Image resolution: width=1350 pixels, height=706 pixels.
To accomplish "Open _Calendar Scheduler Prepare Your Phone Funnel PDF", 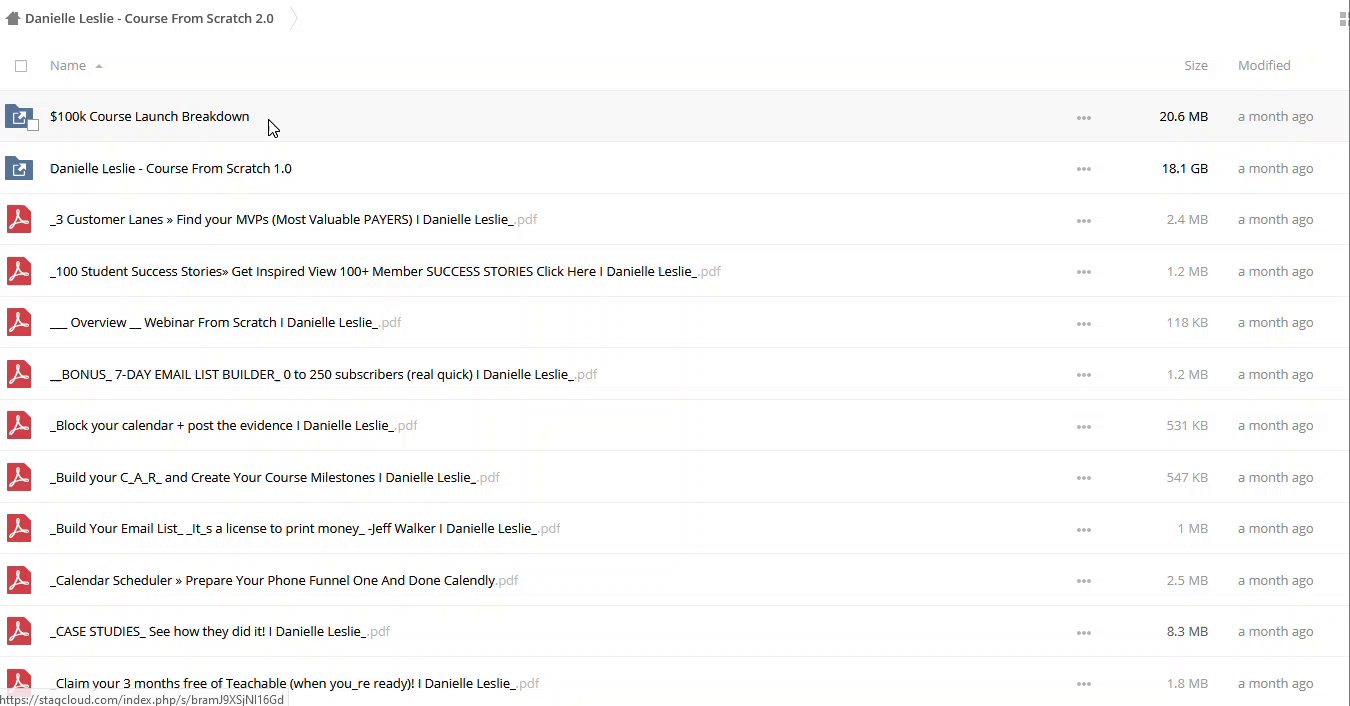I will pyautogui.click(x=284, y=580).
